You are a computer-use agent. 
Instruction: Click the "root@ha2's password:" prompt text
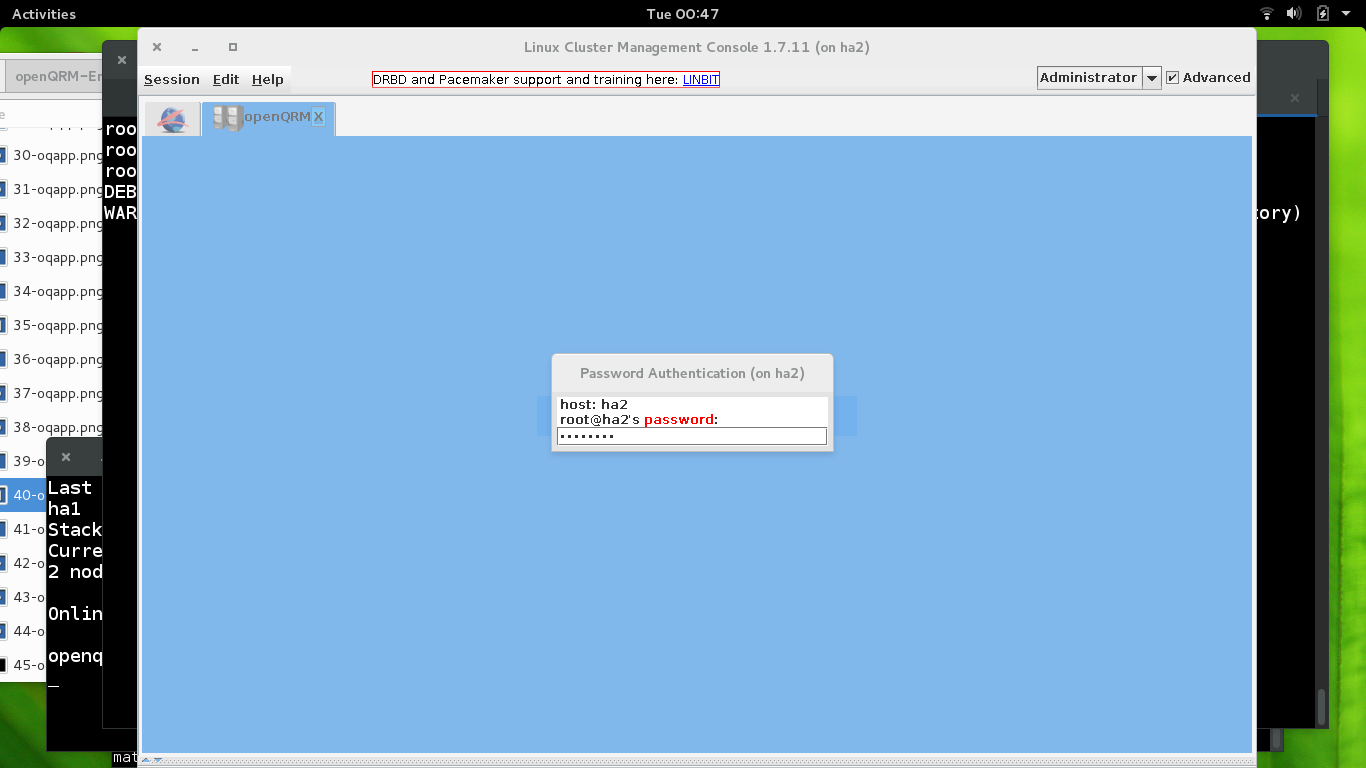tap(639, 420)
